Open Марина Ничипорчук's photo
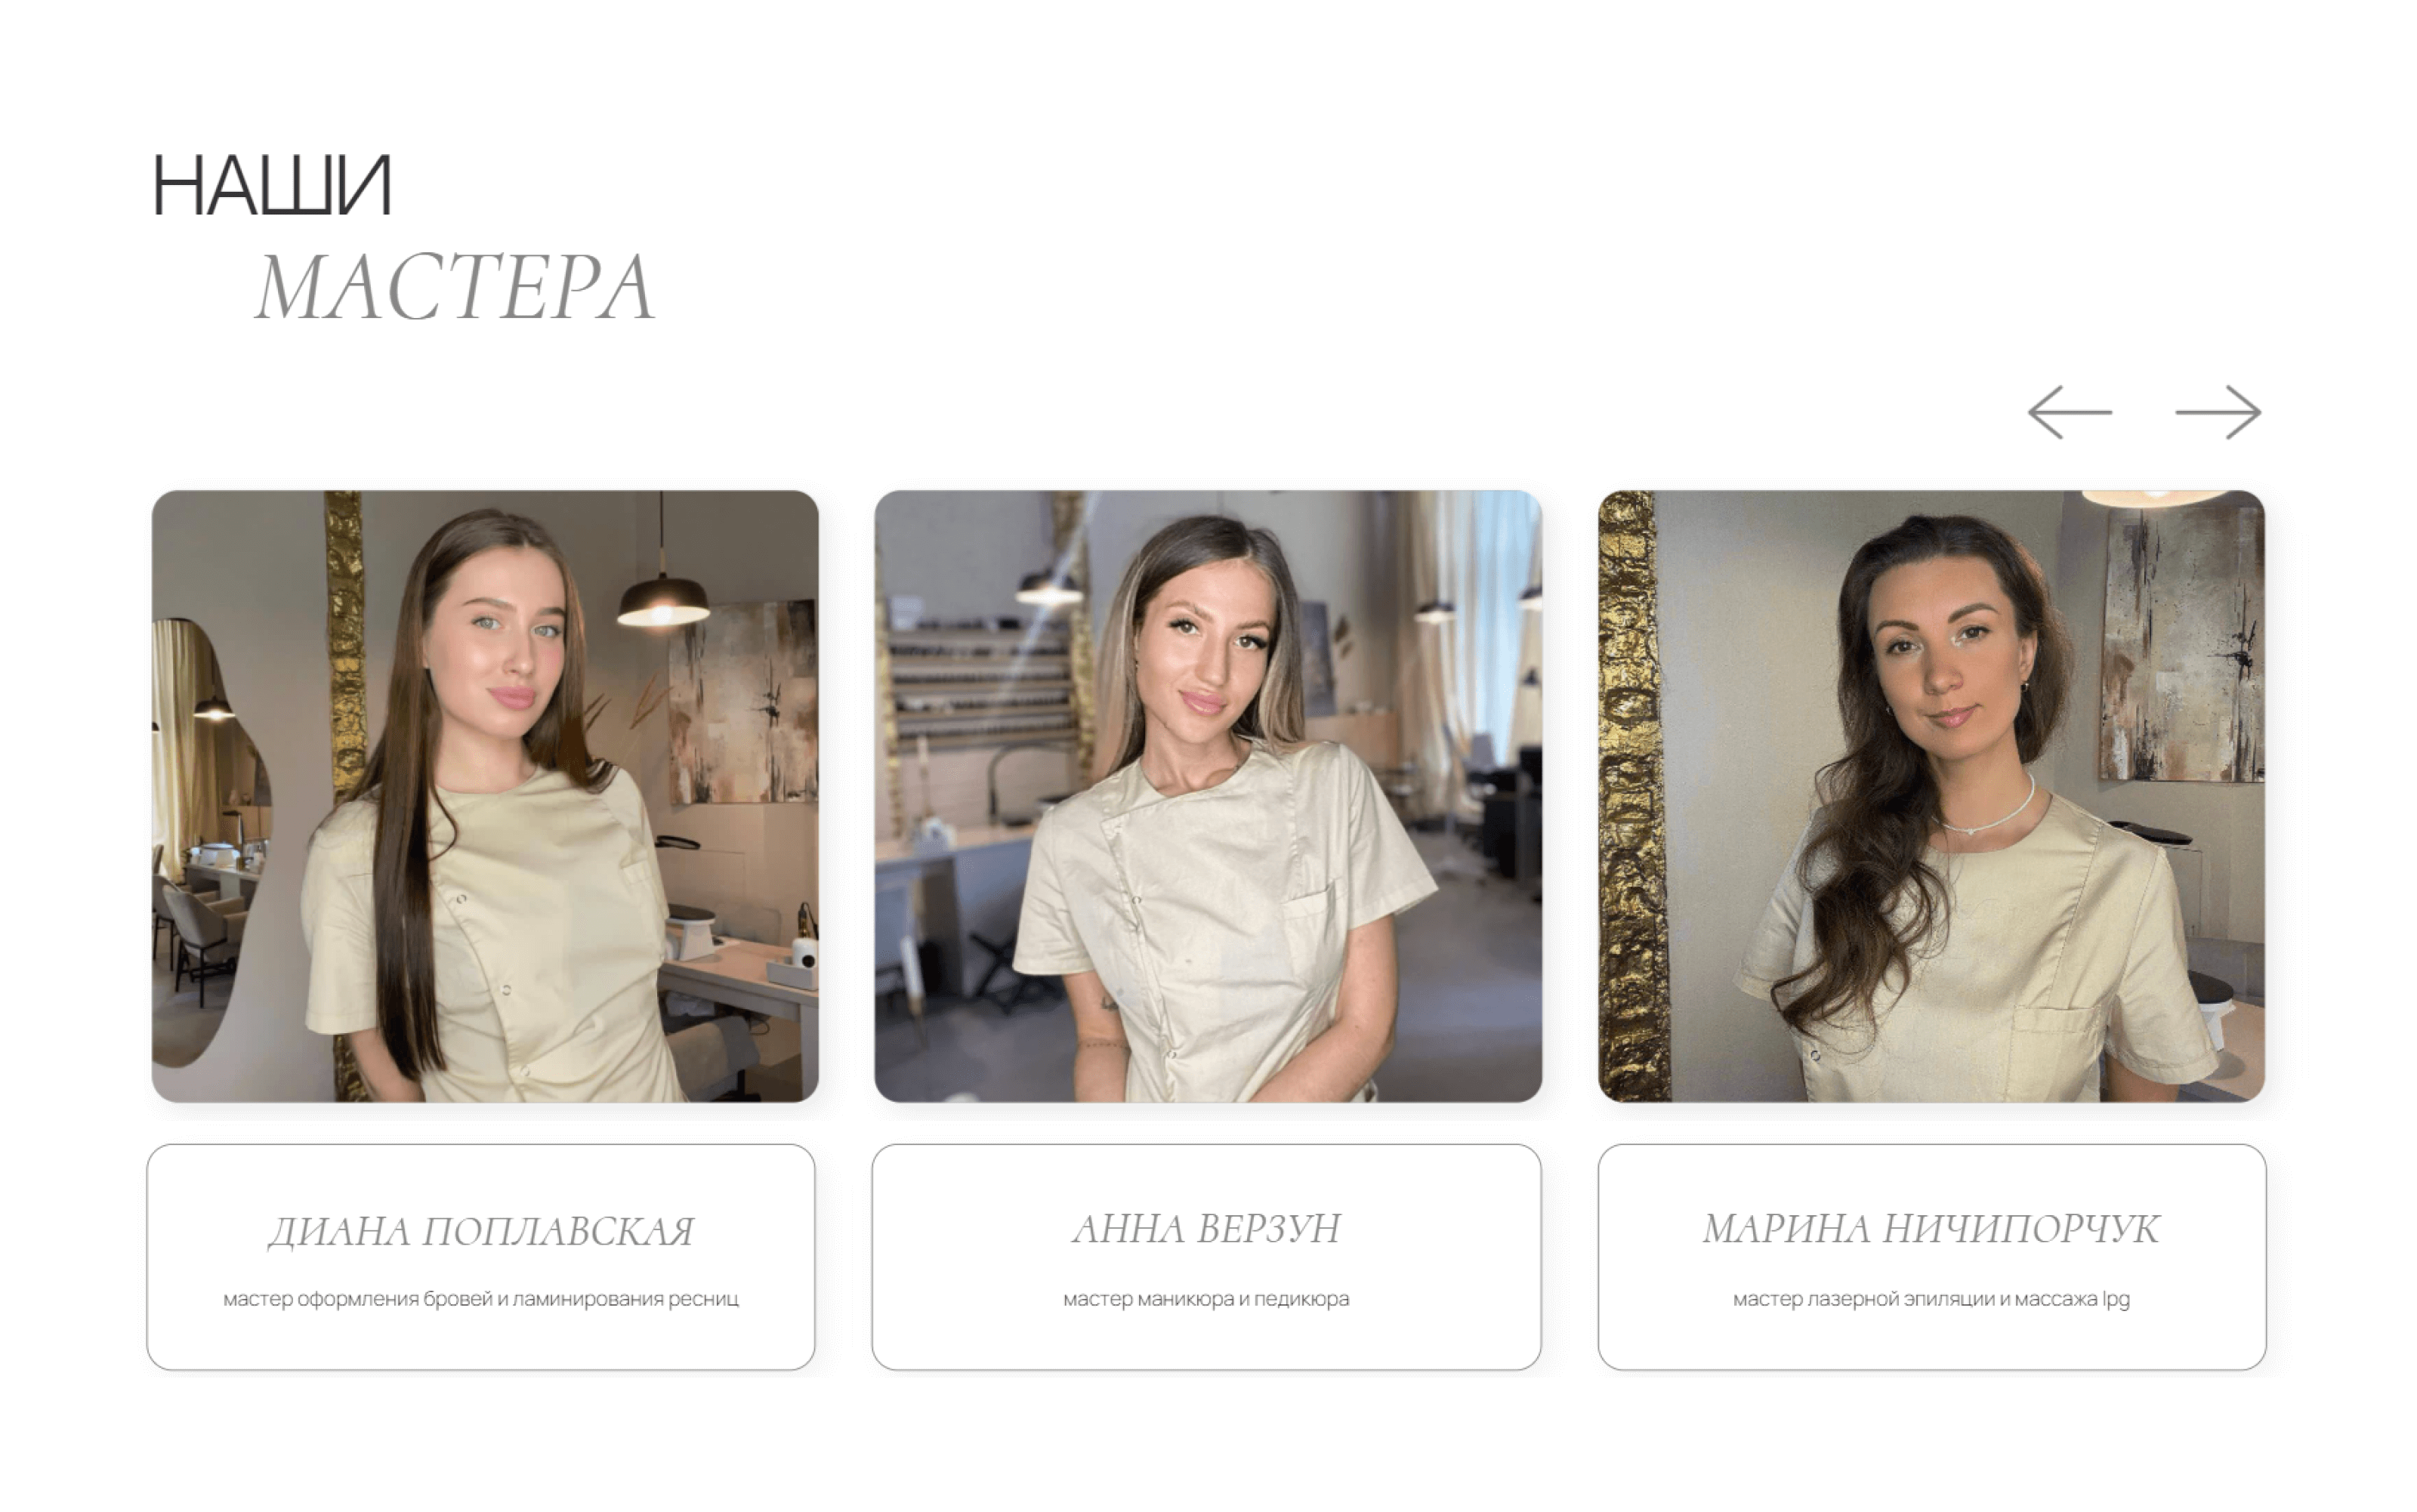 tap(1931, 796)
